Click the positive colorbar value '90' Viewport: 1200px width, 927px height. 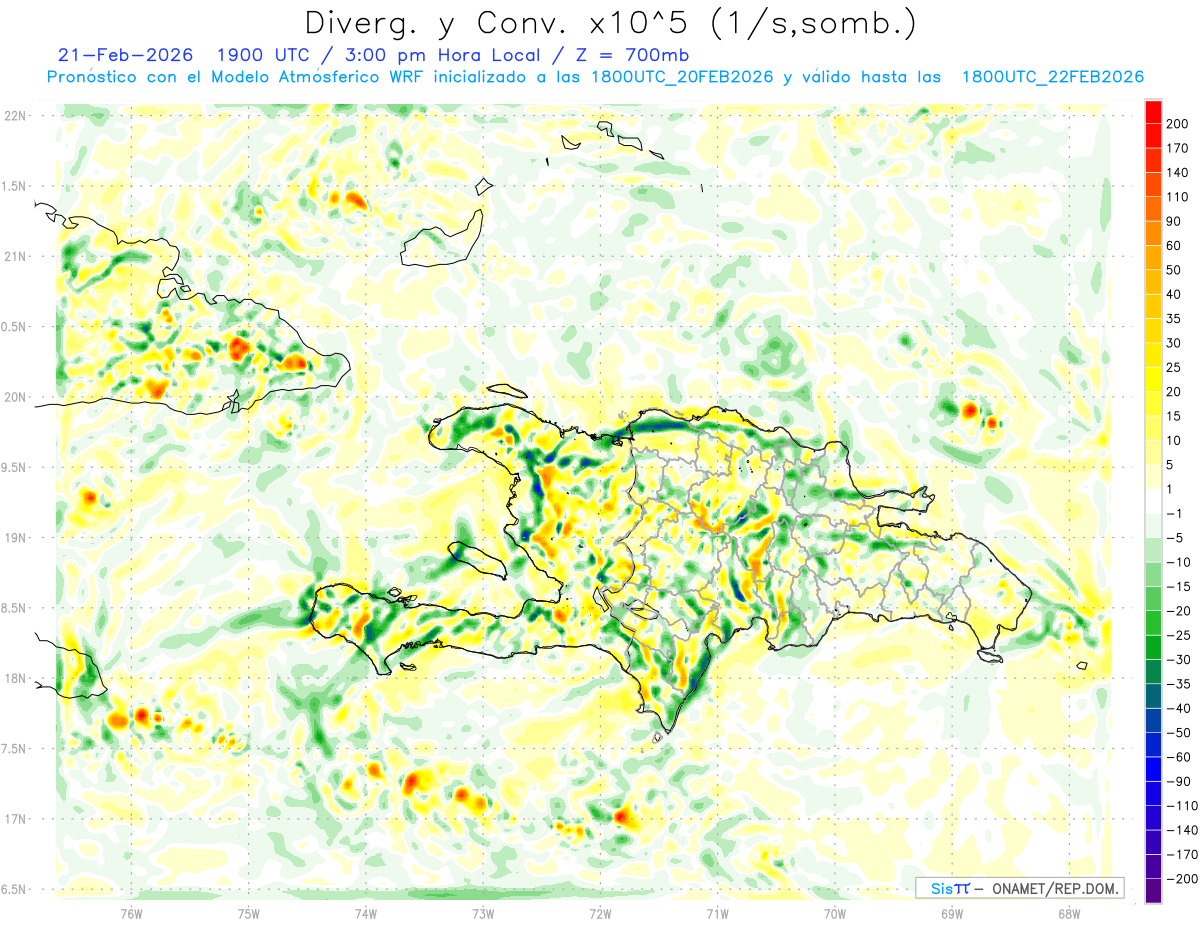coord(1175,222)
